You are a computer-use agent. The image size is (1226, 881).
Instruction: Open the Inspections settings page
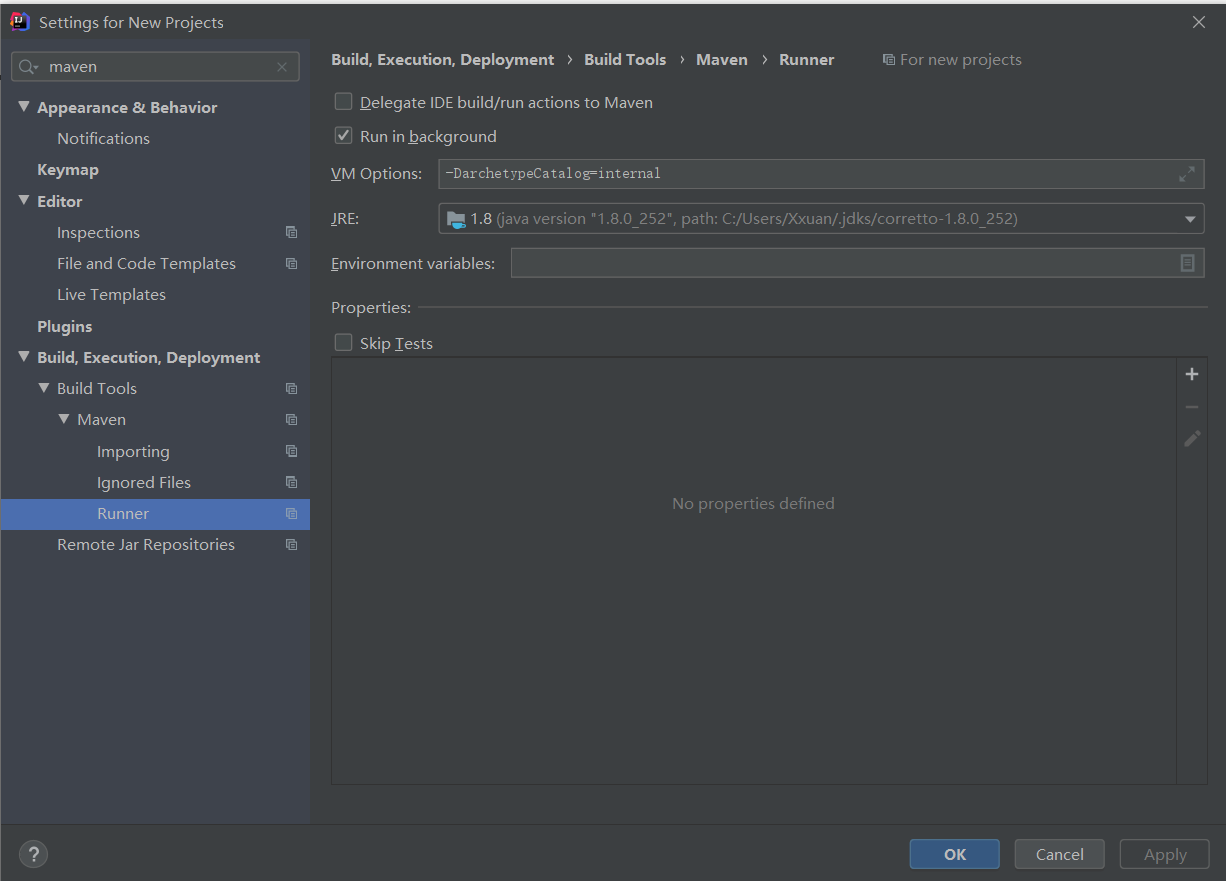click(x=98, y=232)
